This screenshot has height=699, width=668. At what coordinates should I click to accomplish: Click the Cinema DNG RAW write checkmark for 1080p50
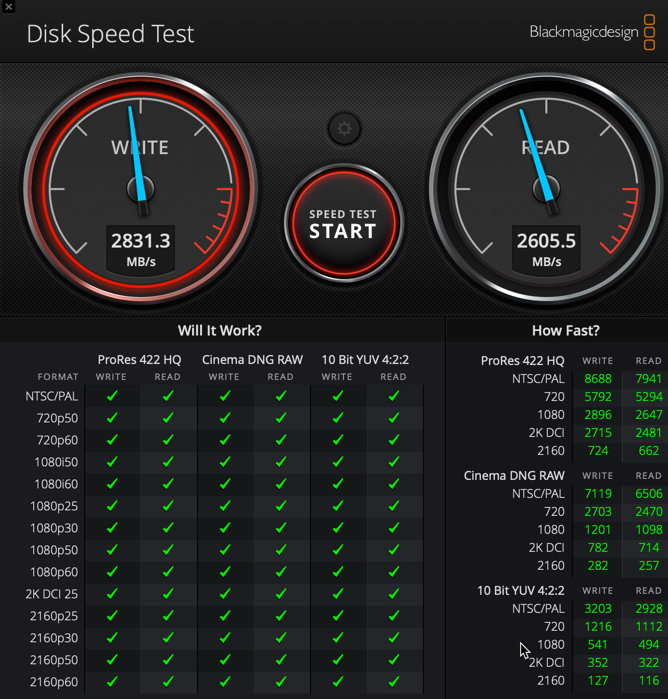(225, 550)
